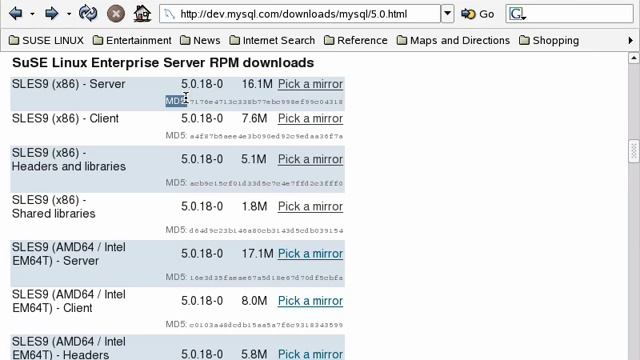Pick a mirror for x86 Shared libraries
This screenshot has height=360, width=640.
[310, 207]
